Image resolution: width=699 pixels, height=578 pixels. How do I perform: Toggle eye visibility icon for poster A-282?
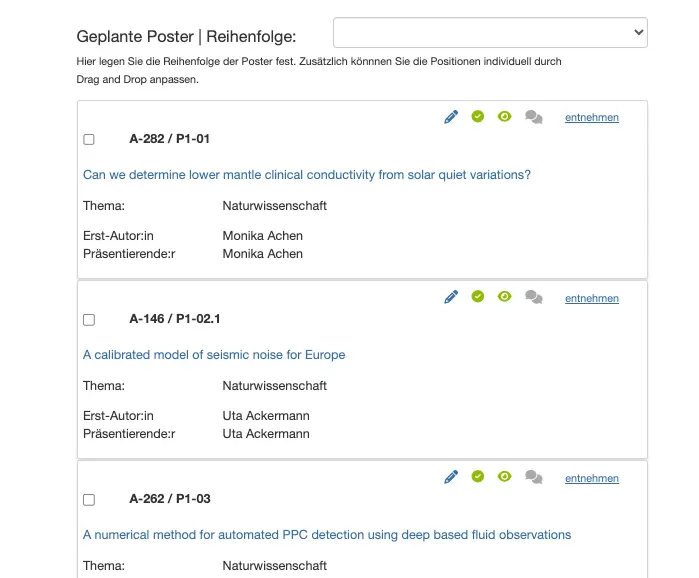click(x=505, y=117)
